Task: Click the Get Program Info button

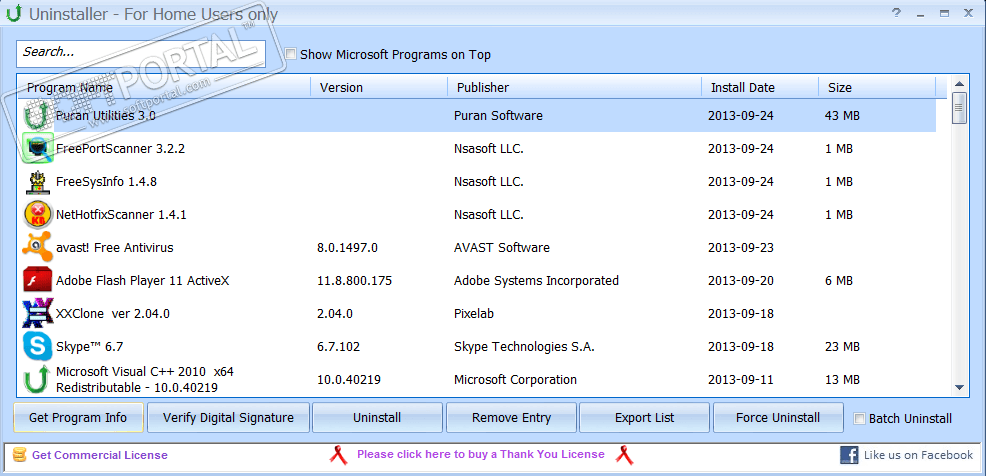Action: [78, 418]
